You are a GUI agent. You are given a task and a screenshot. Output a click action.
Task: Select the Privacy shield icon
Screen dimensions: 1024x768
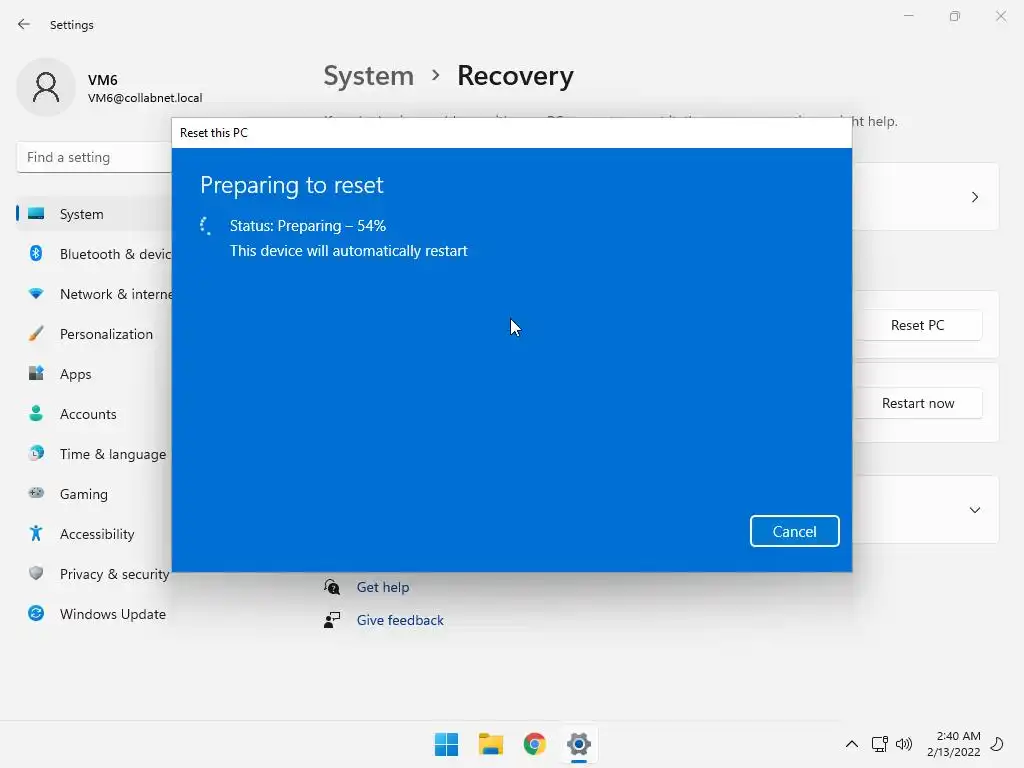pos(36,573)
